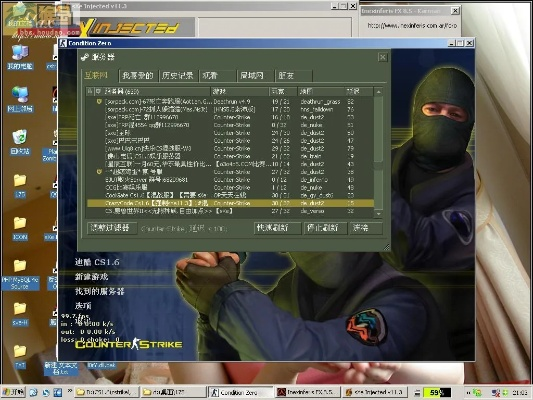Image resolution: width=533 pixels, height=400 pixels.
Task: Click the server list scroll-down arrow
Action: 378,214
